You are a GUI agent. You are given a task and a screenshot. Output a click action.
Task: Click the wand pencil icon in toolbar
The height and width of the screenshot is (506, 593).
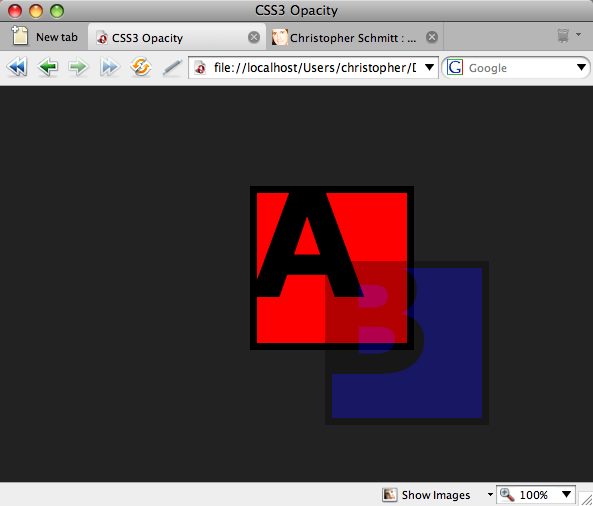tap(172, 68)
